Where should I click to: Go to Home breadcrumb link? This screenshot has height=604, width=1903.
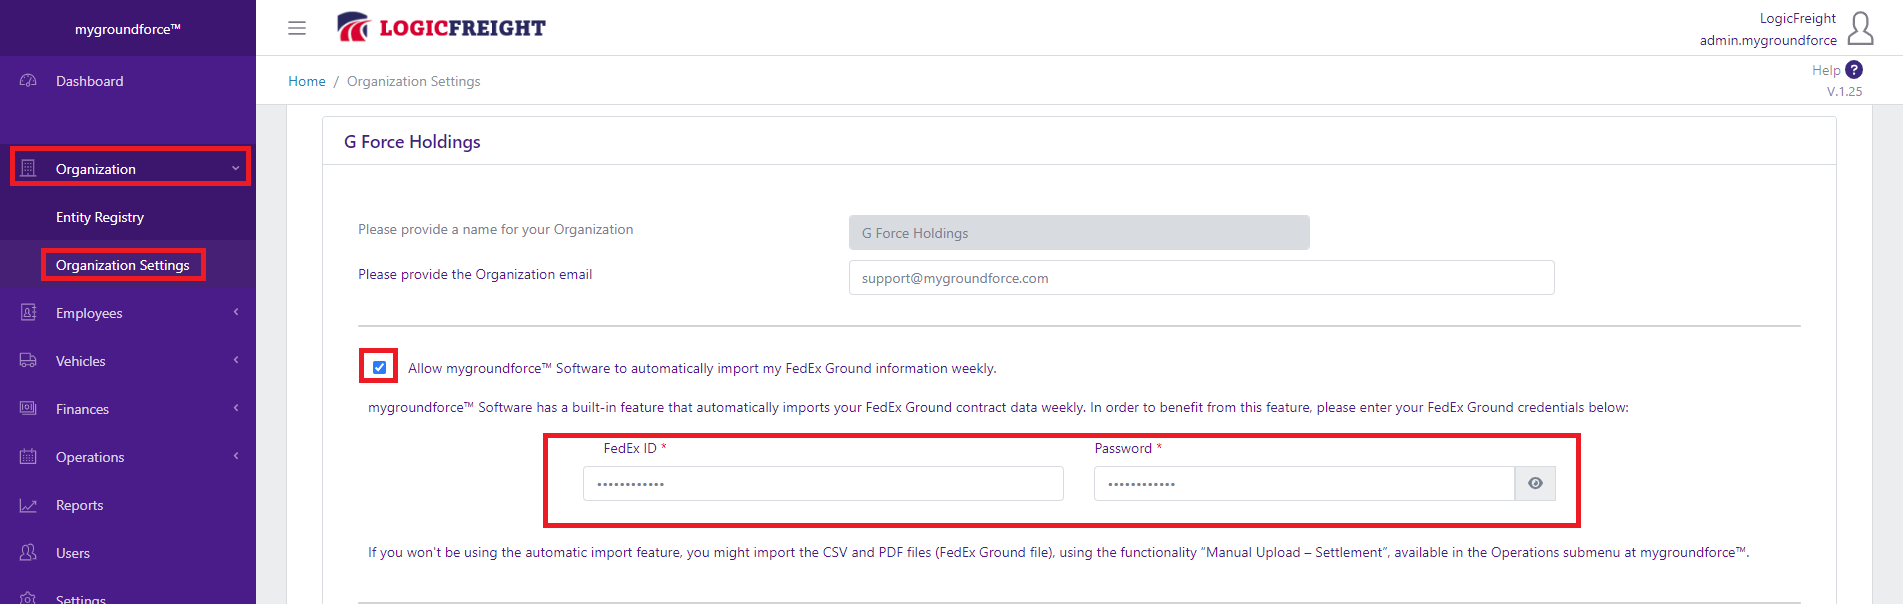tap(307, 81)
